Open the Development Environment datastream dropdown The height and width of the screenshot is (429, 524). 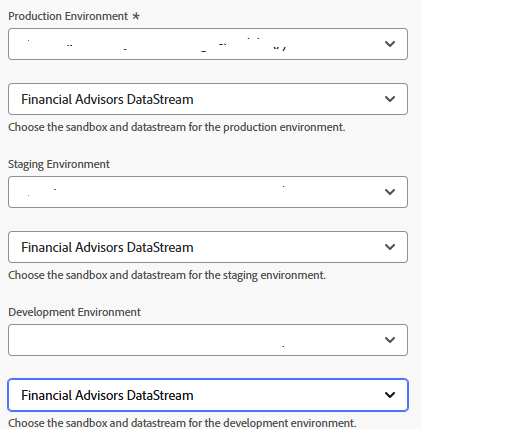[x=208, y=395]
